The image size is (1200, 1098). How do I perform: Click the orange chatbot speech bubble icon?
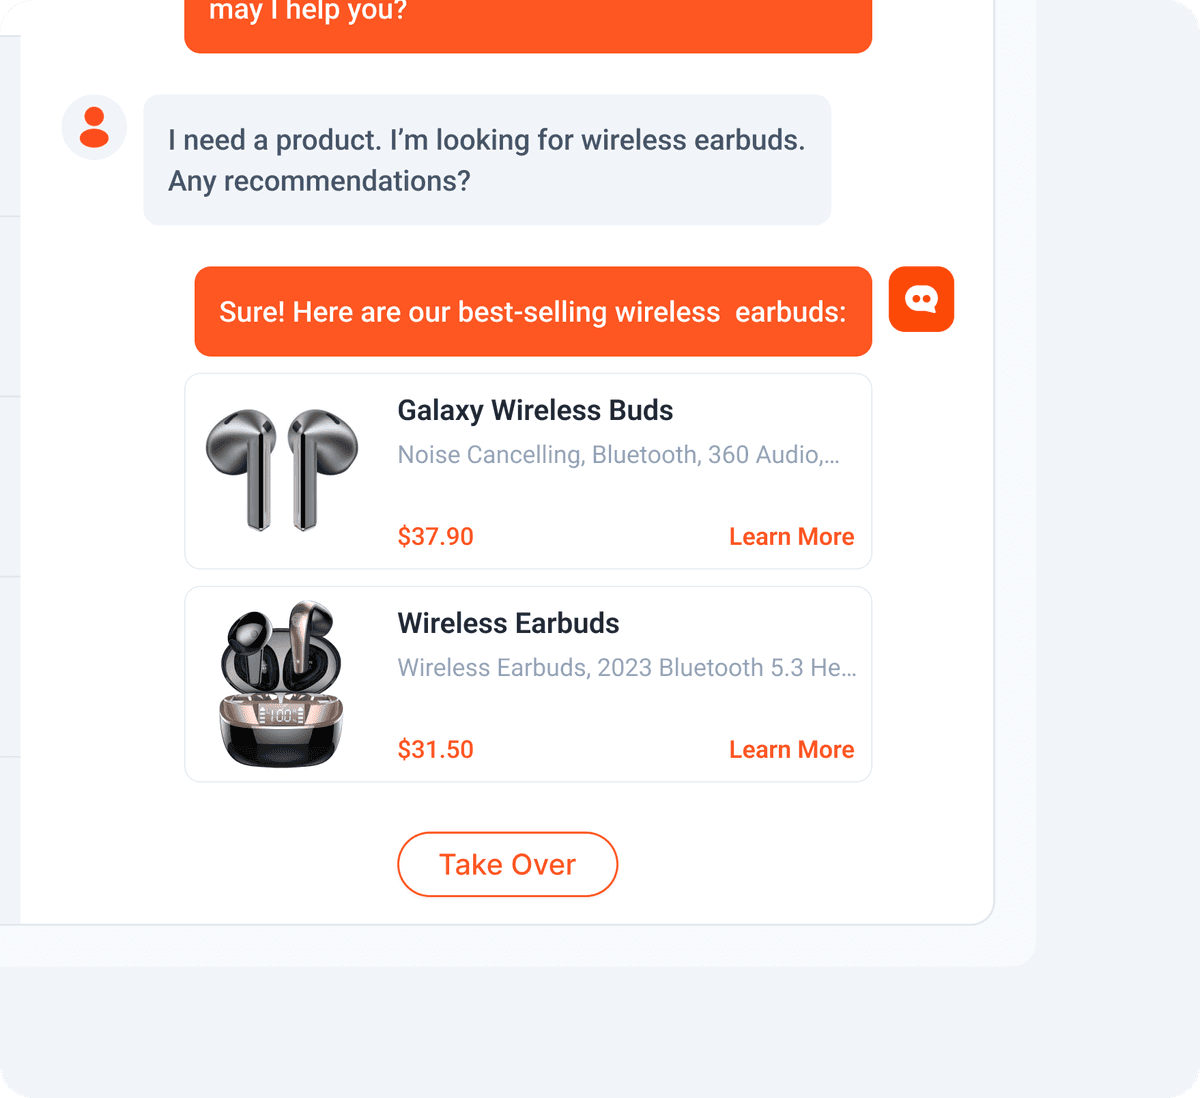(x=921, y=298)
